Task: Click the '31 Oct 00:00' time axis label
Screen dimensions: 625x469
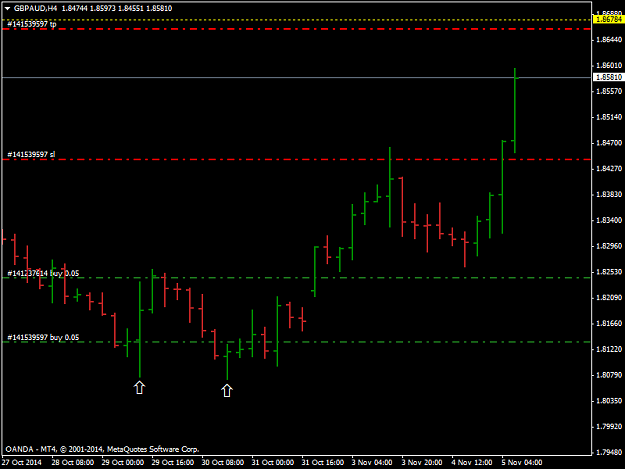Action: point(273,463)
